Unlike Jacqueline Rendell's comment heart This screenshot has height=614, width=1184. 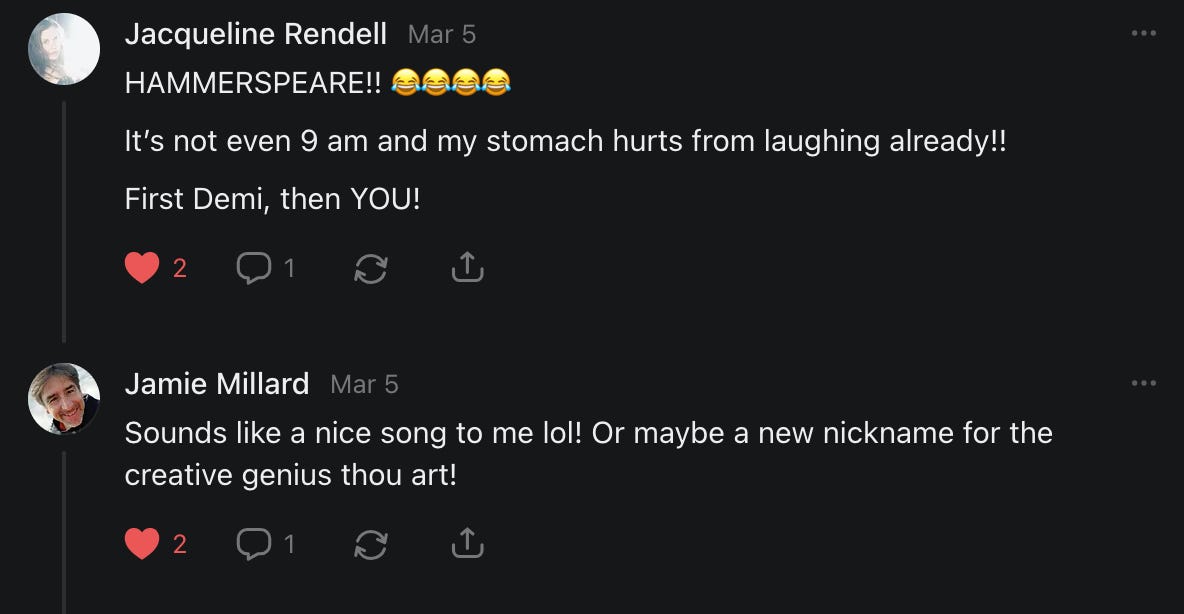point(142,268)
